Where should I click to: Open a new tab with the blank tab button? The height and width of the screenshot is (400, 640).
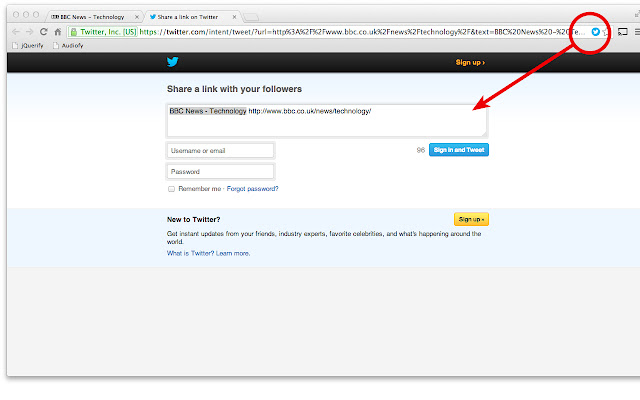[251, 17]
